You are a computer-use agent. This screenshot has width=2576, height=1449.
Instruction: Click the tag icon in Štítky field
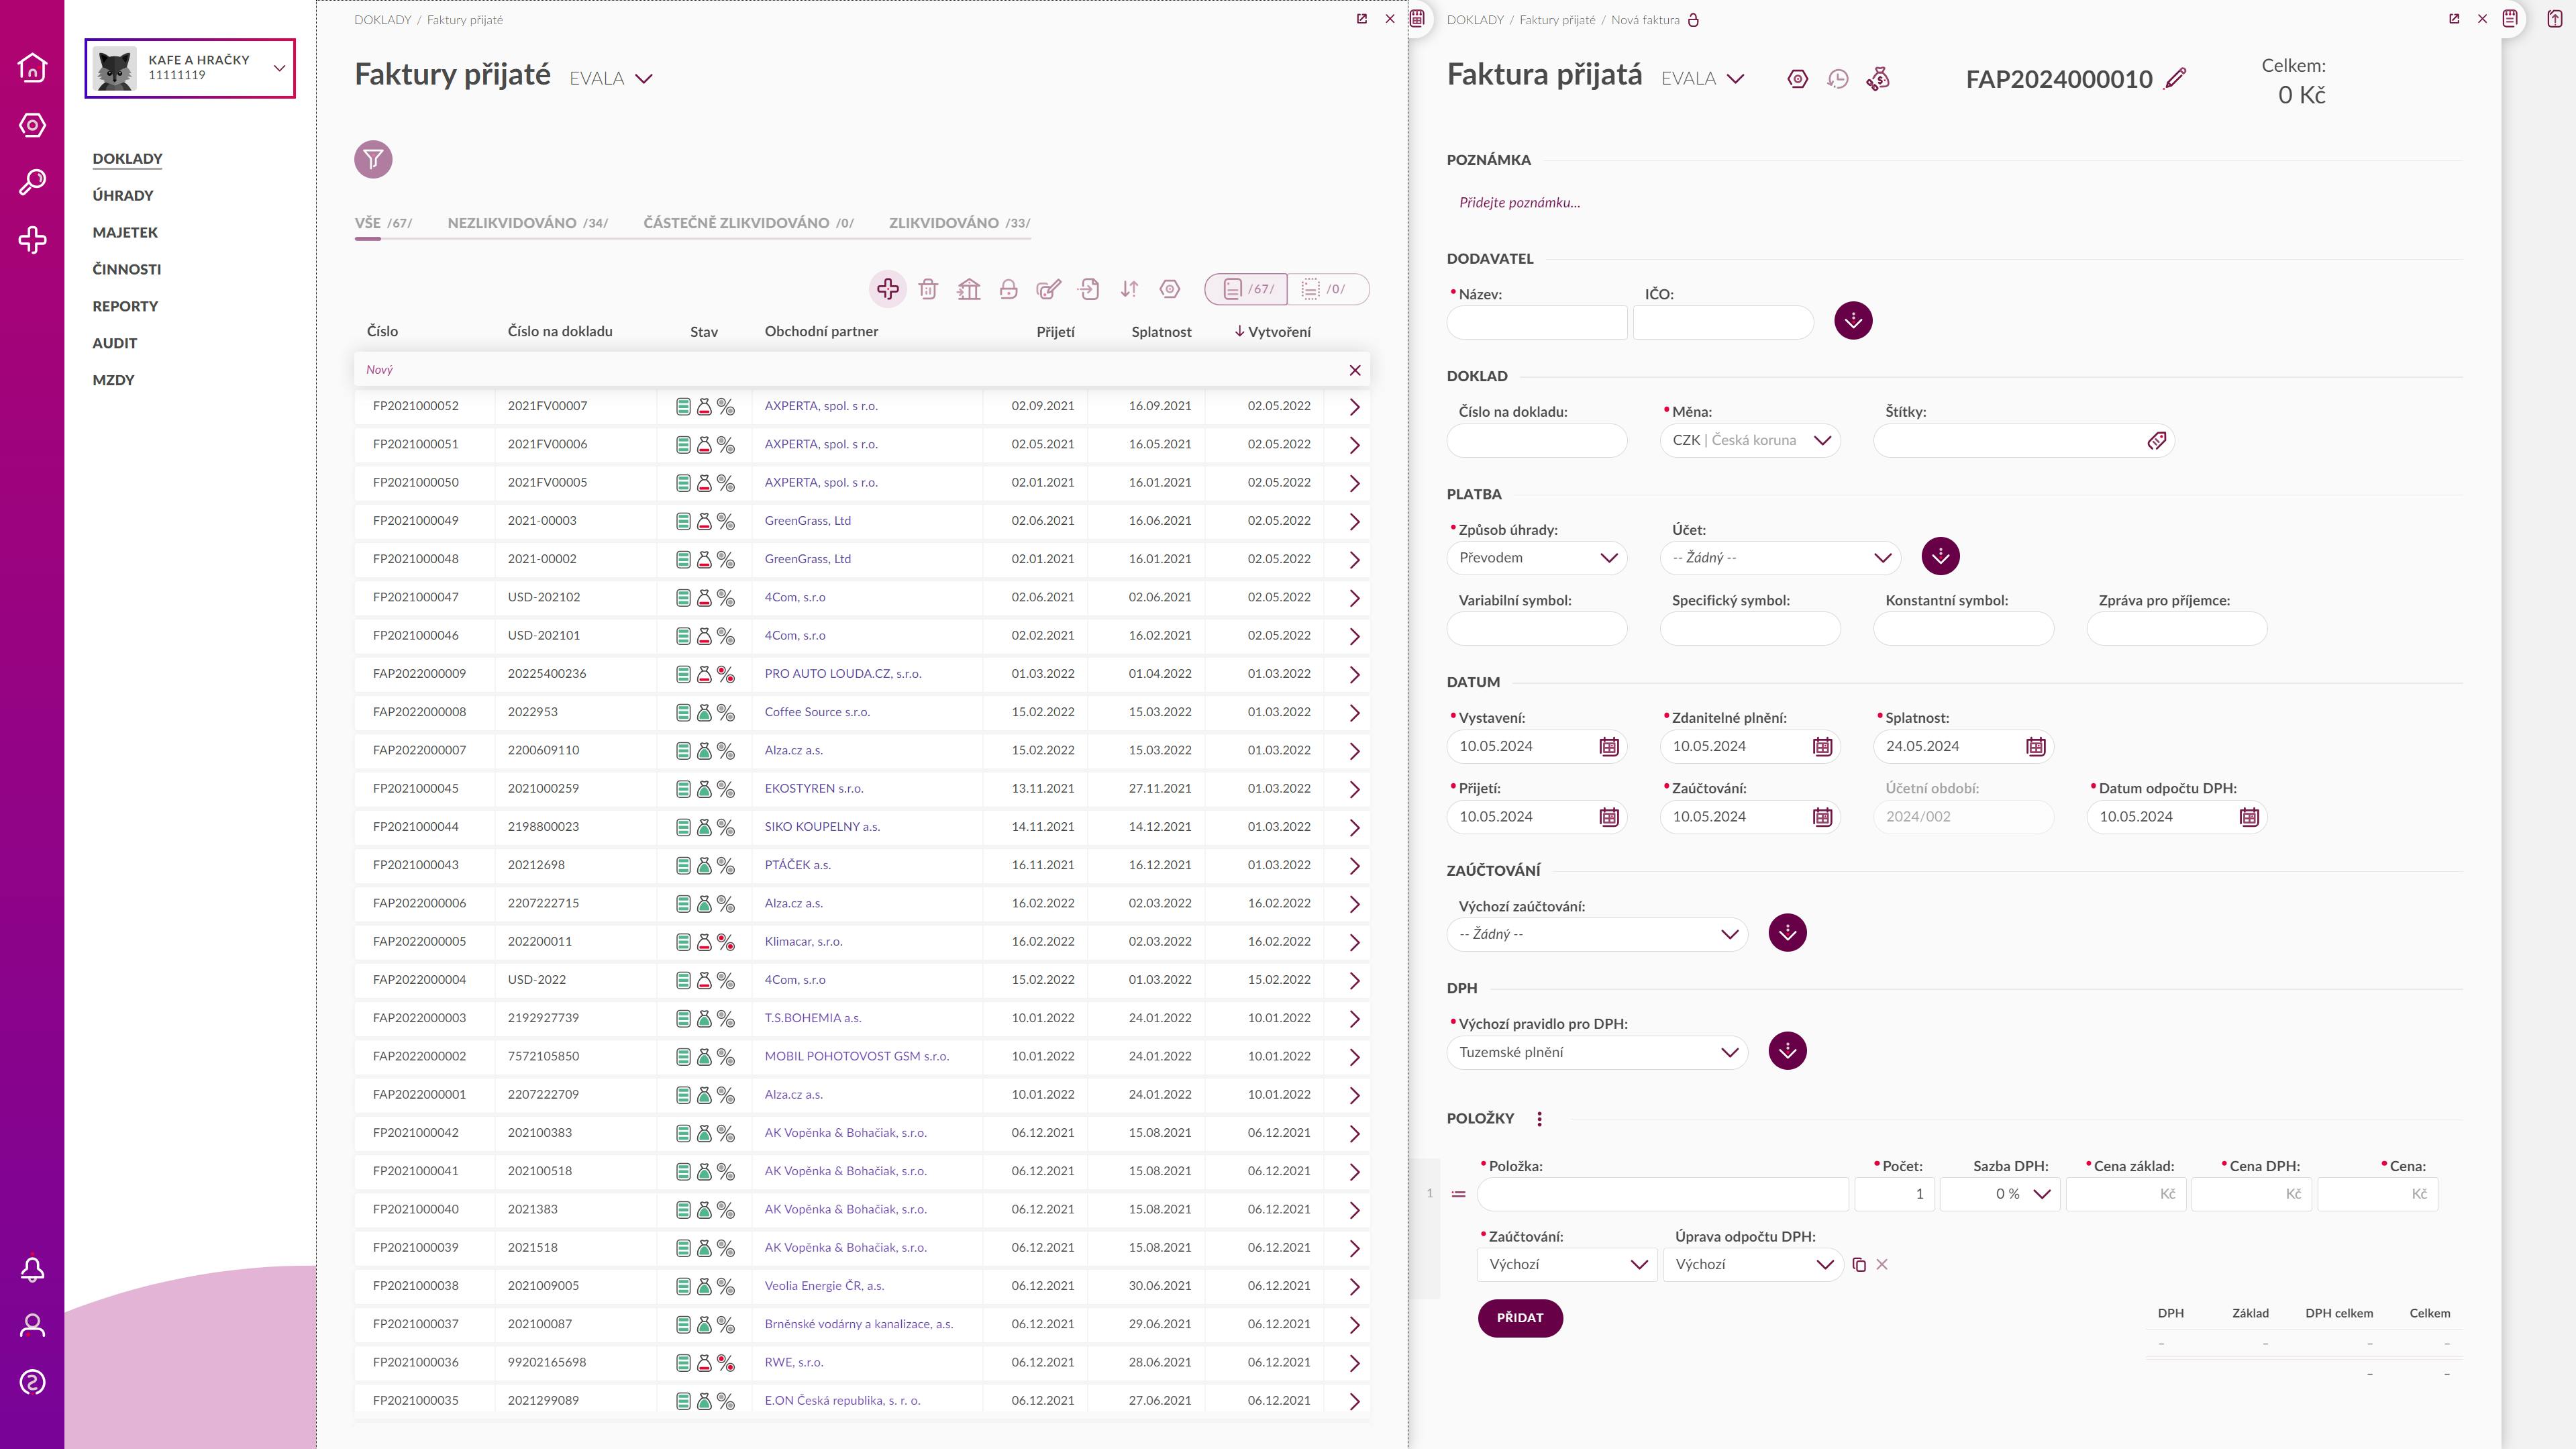(x=2156, y=441)
